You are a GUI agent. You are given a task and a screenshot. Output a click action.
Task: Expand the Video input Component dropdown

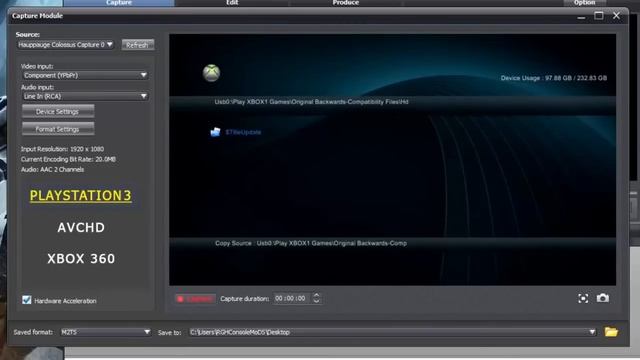point(84,75)
